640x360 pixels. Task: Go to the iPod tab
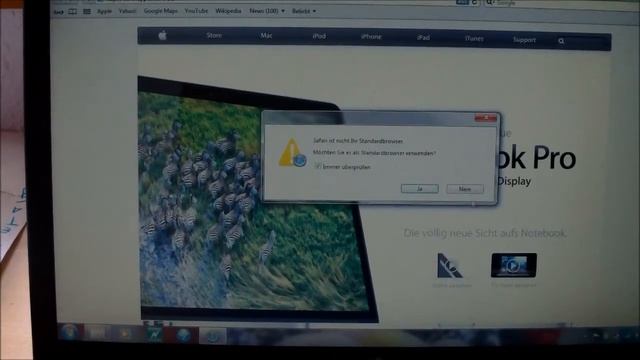click(319, 36)
